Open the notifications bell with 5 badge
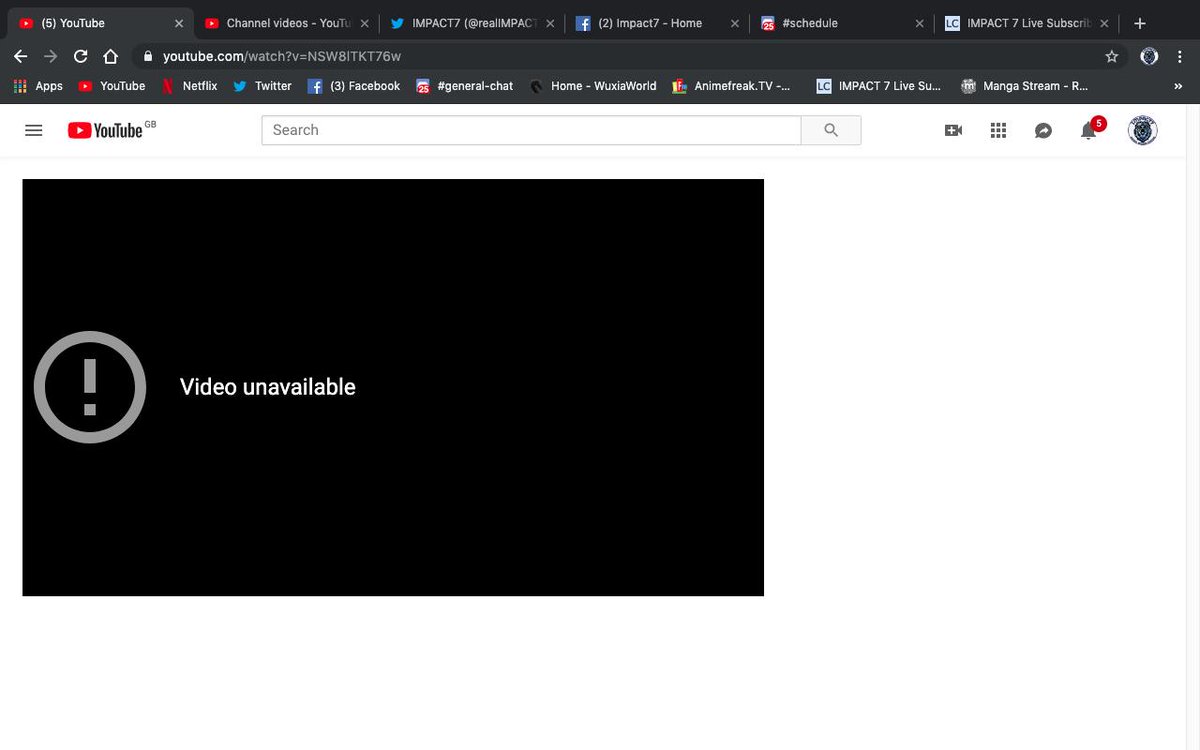Image resolution: width=1200 pixels, height=750 pixels. tap(1091, 129)
